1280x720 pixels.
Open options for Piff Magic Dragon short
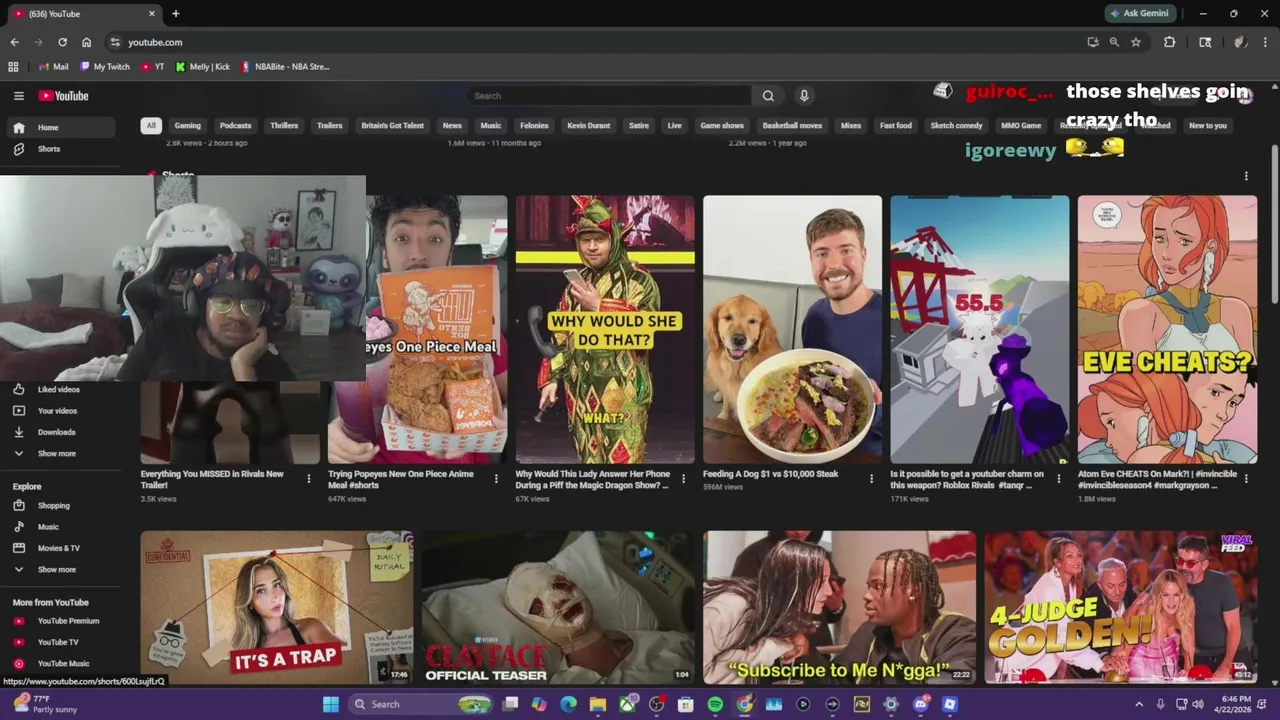tap(683, 479)
